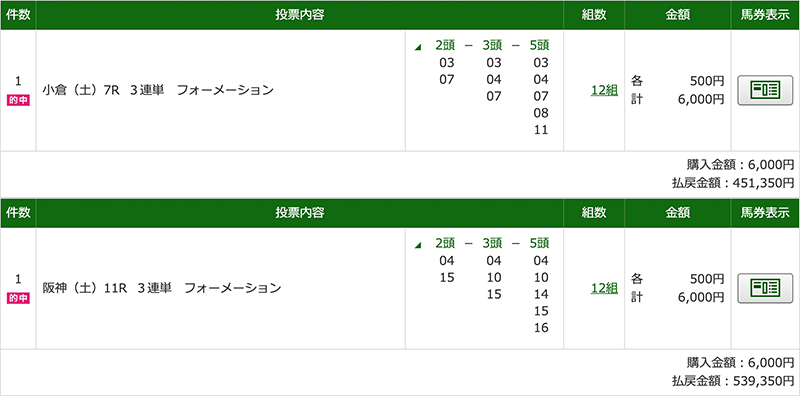Click payout amount 539,350円
Screen dimensions: 800x396
(763, 380)
